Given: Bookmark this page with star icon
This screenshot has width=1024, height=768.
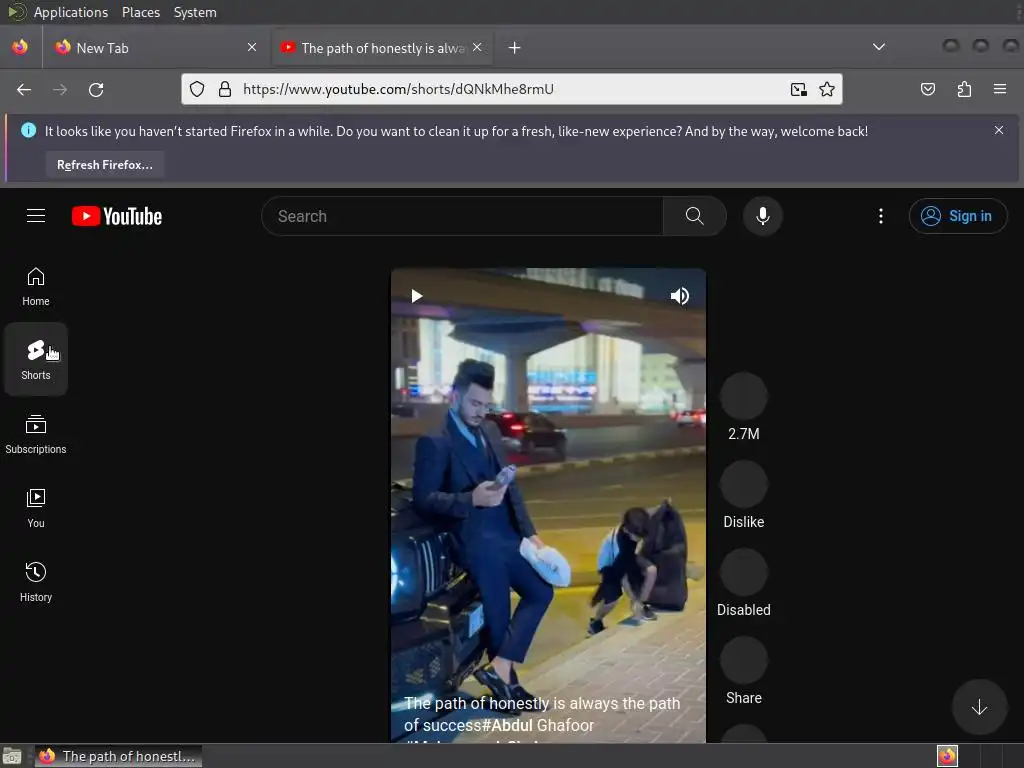Looking at the screenshot, I should click(827, 89).
